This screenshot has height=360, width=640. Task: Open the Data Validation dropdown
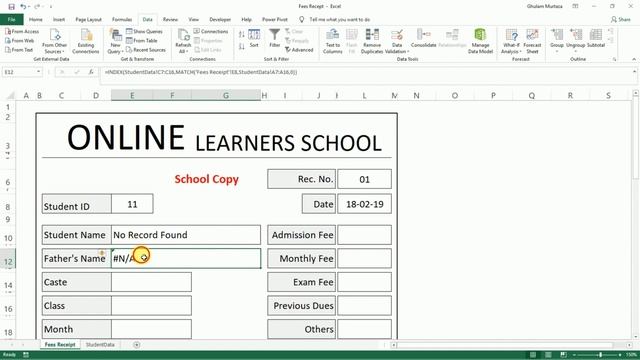(397, 41)
